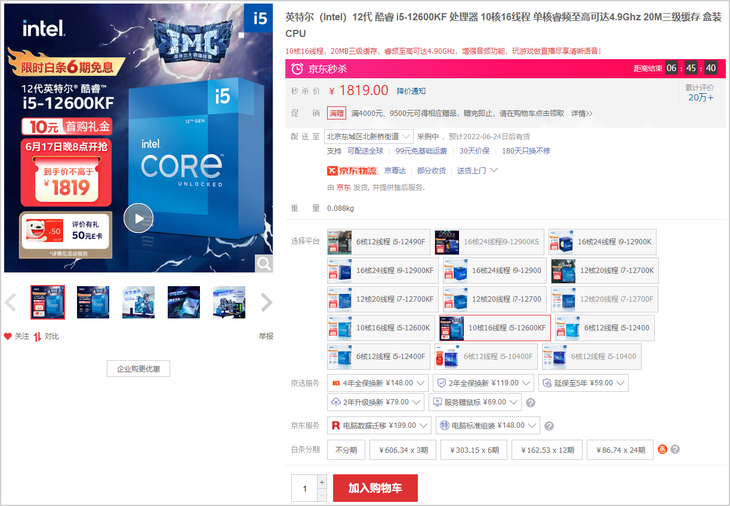Increase quantity with plus button

pos(322,482)
